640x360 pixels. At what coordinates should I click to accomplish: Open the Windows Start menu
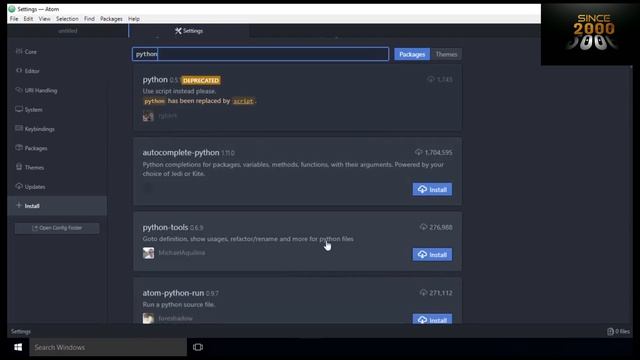[18, 347]
